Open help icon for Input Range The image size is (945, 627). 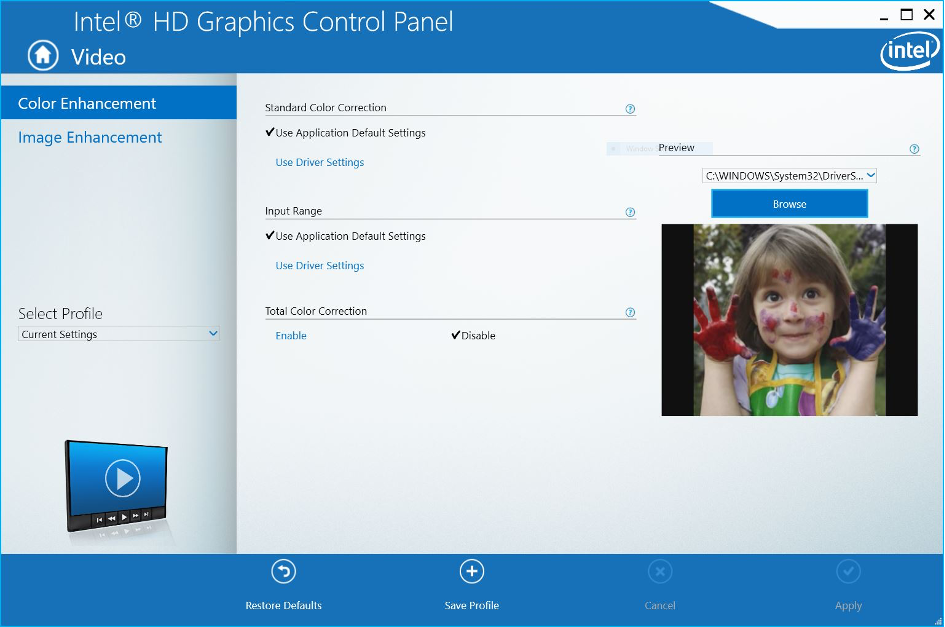[630, 212]
